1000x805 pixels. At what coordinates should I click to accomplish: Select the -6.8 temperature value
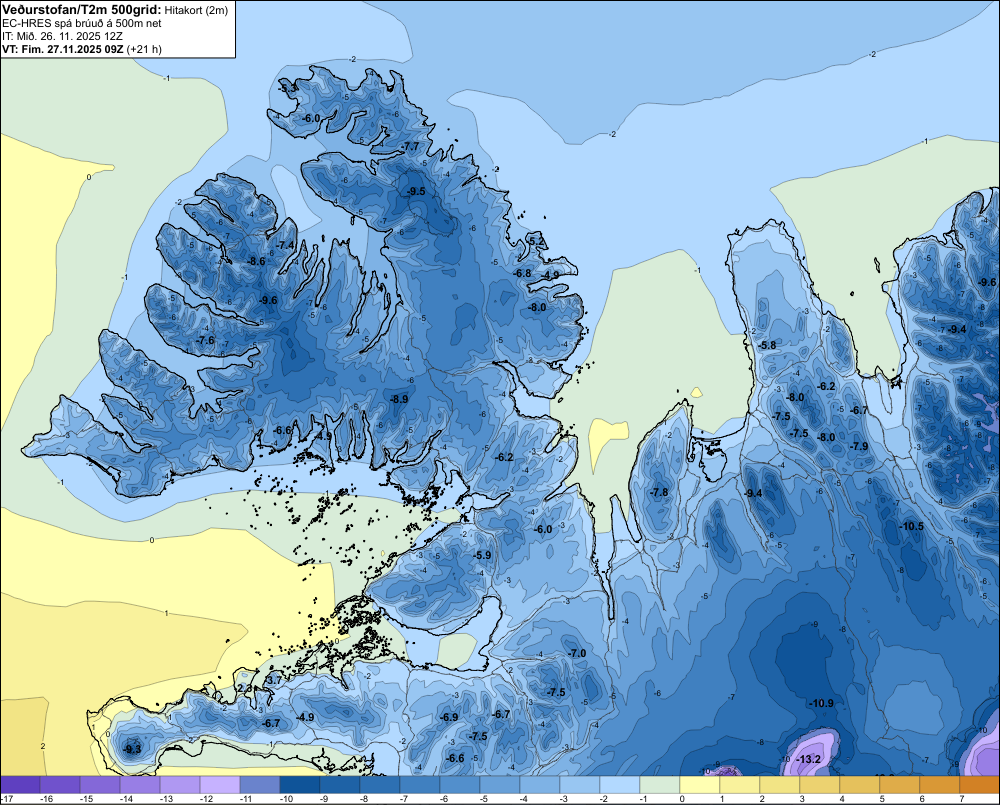(522, 273)
